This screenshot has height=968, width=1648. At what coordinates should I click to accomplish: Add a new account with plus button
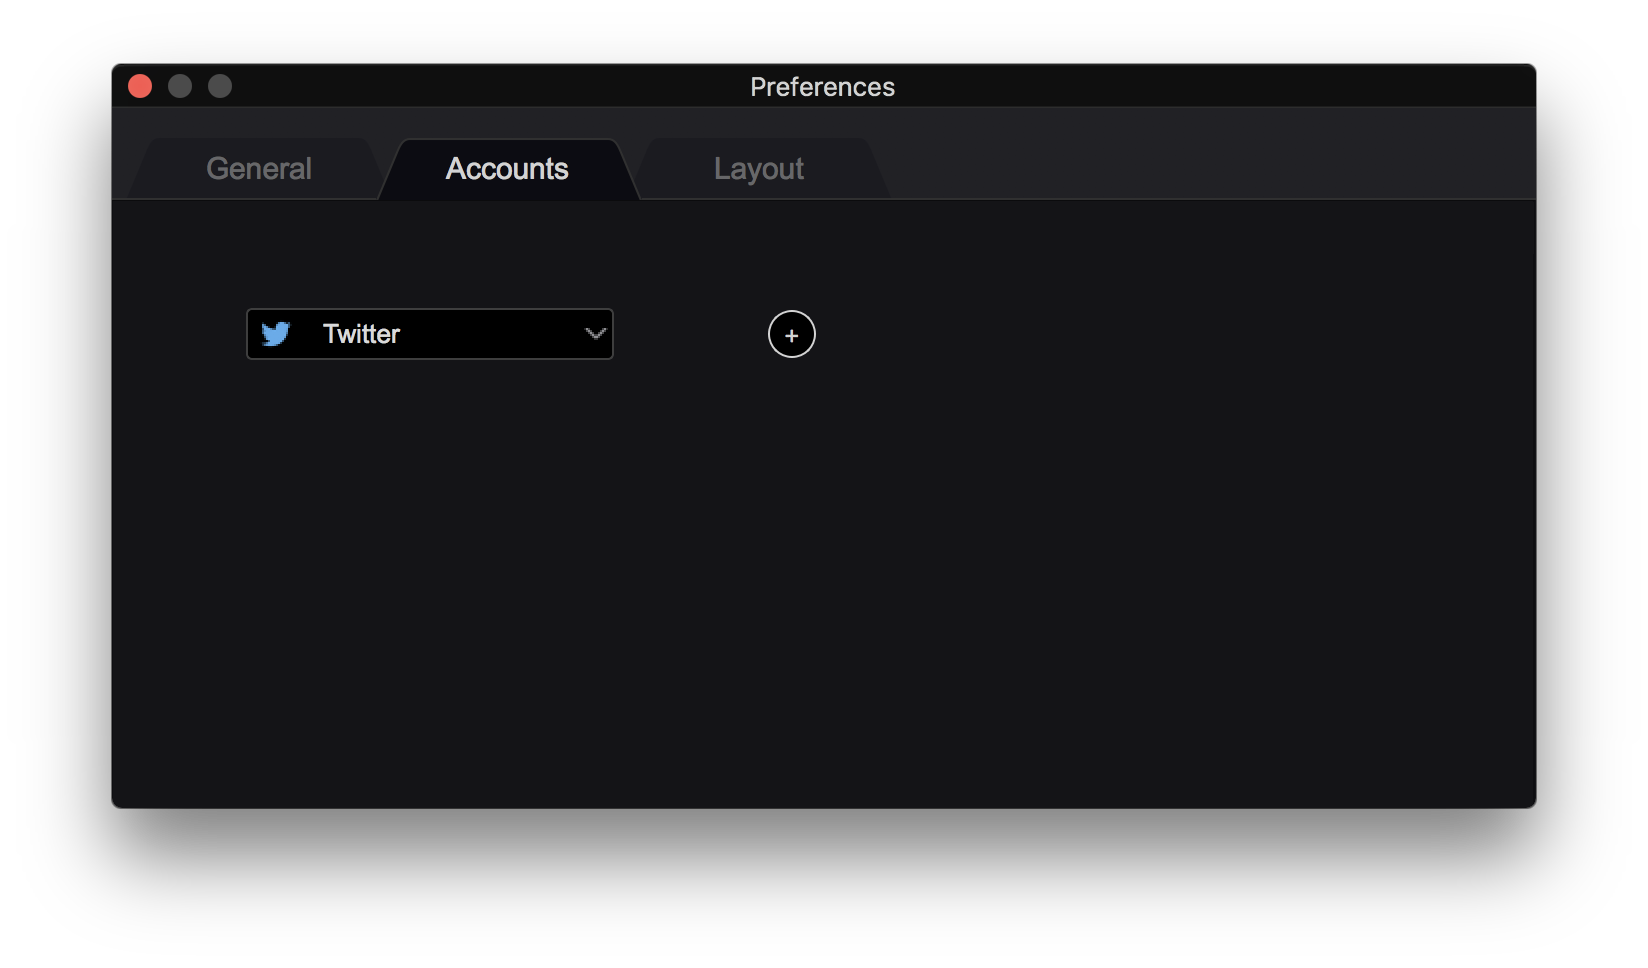[x=791, y=335]
